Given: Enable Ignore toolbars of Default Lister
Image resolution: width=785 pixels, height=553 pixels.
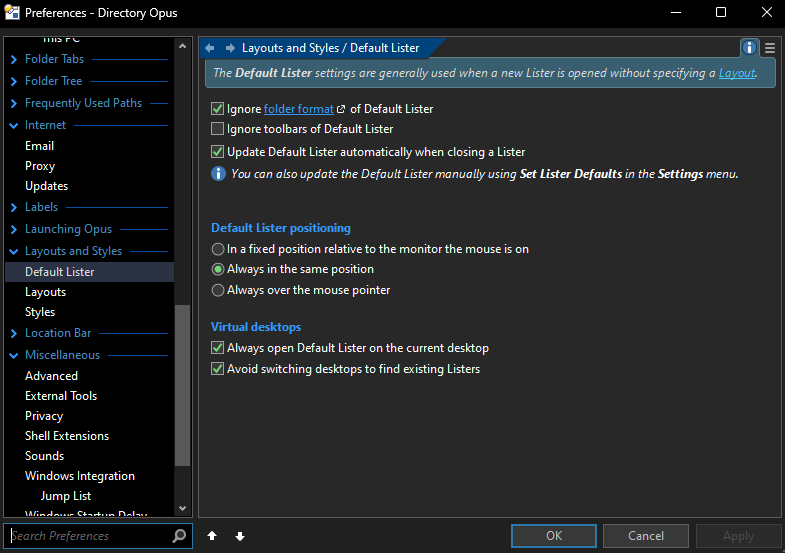Looking at the screenshot, I should point(217,129).
